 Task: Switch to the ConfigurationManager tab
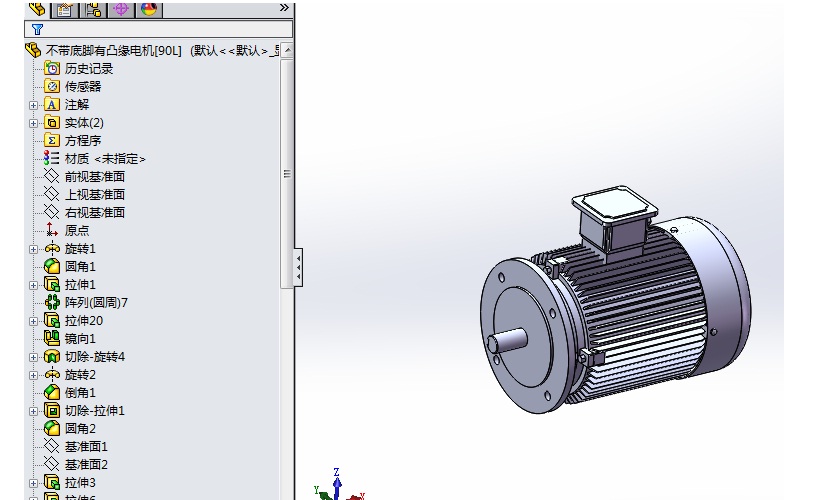tap(93, 9)
